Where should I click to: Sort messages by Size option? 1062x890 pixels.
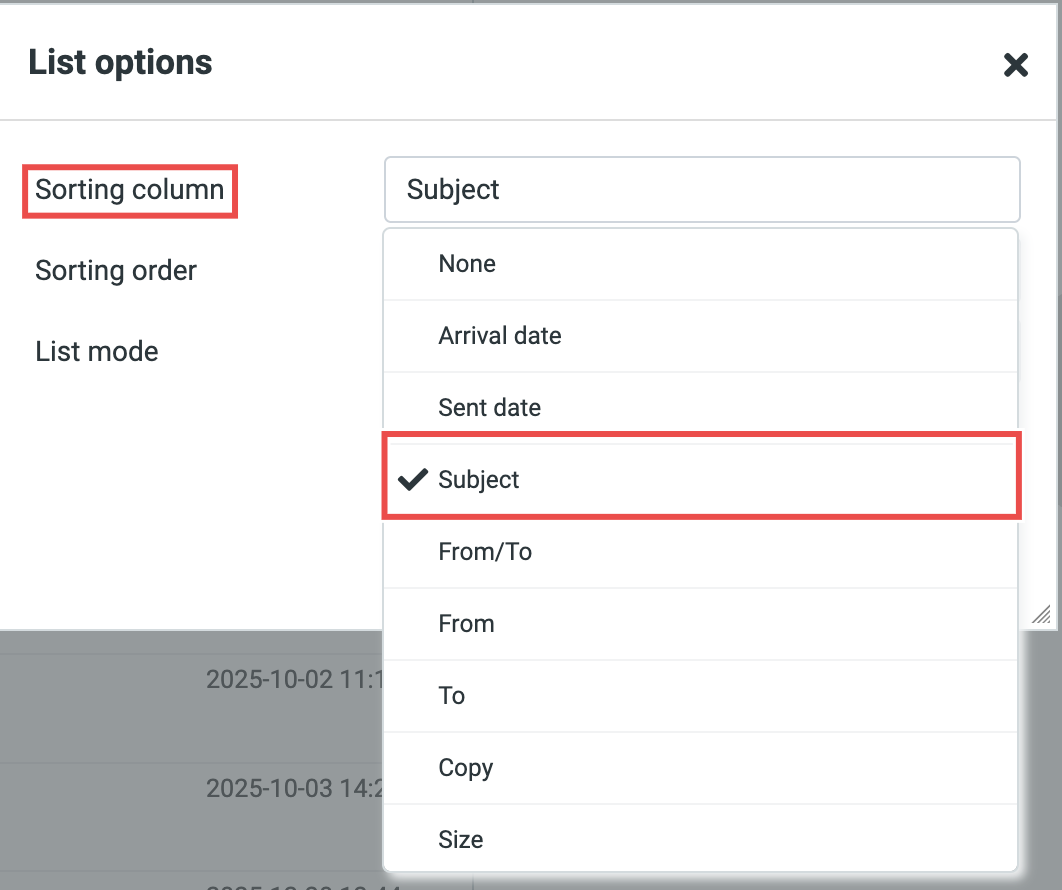point(460,840)
